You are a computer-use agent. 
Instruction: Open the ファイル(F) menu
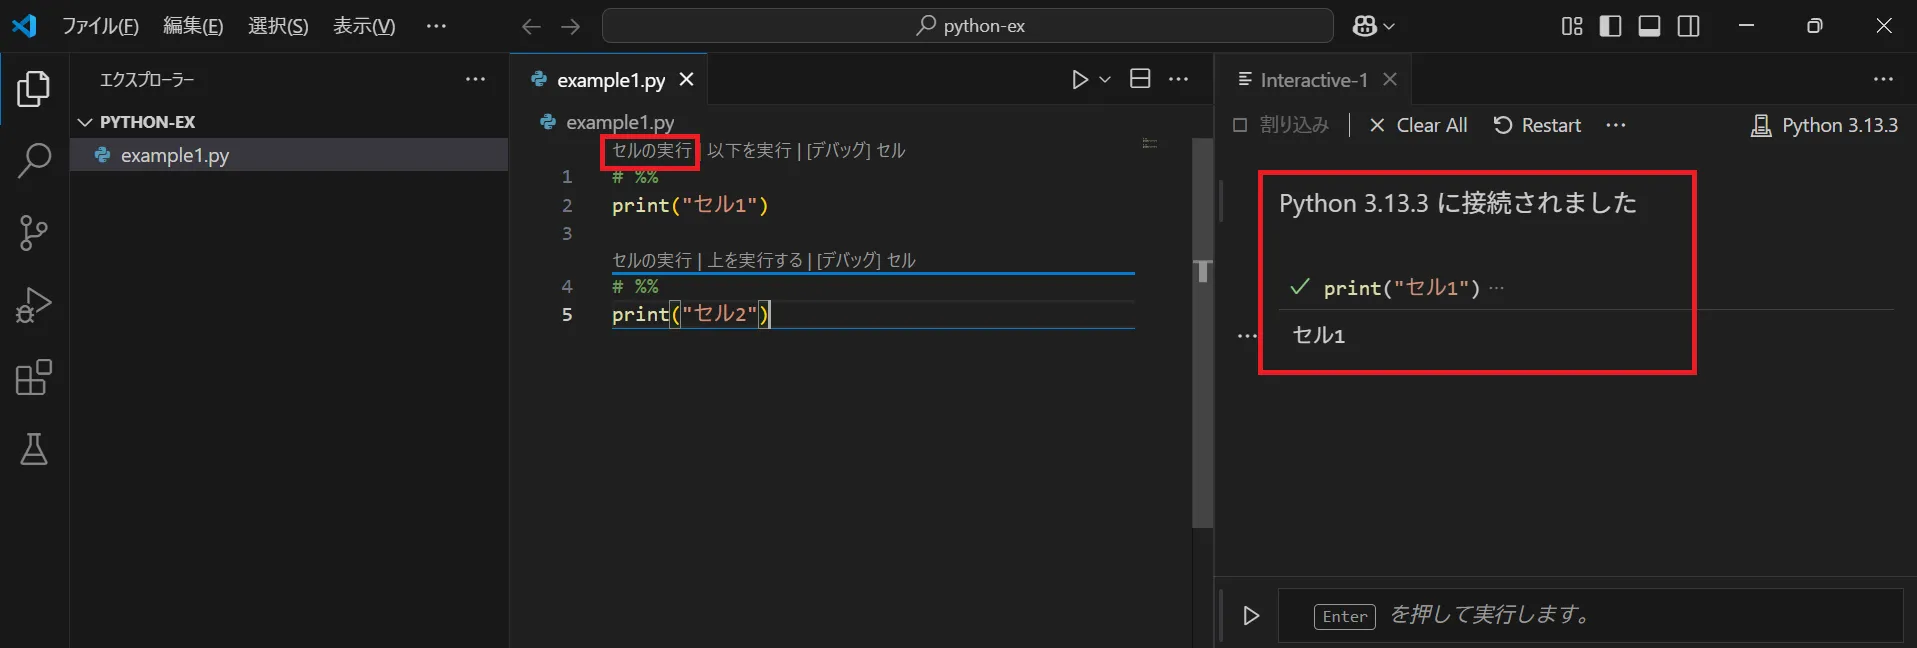tap(100, 26)
